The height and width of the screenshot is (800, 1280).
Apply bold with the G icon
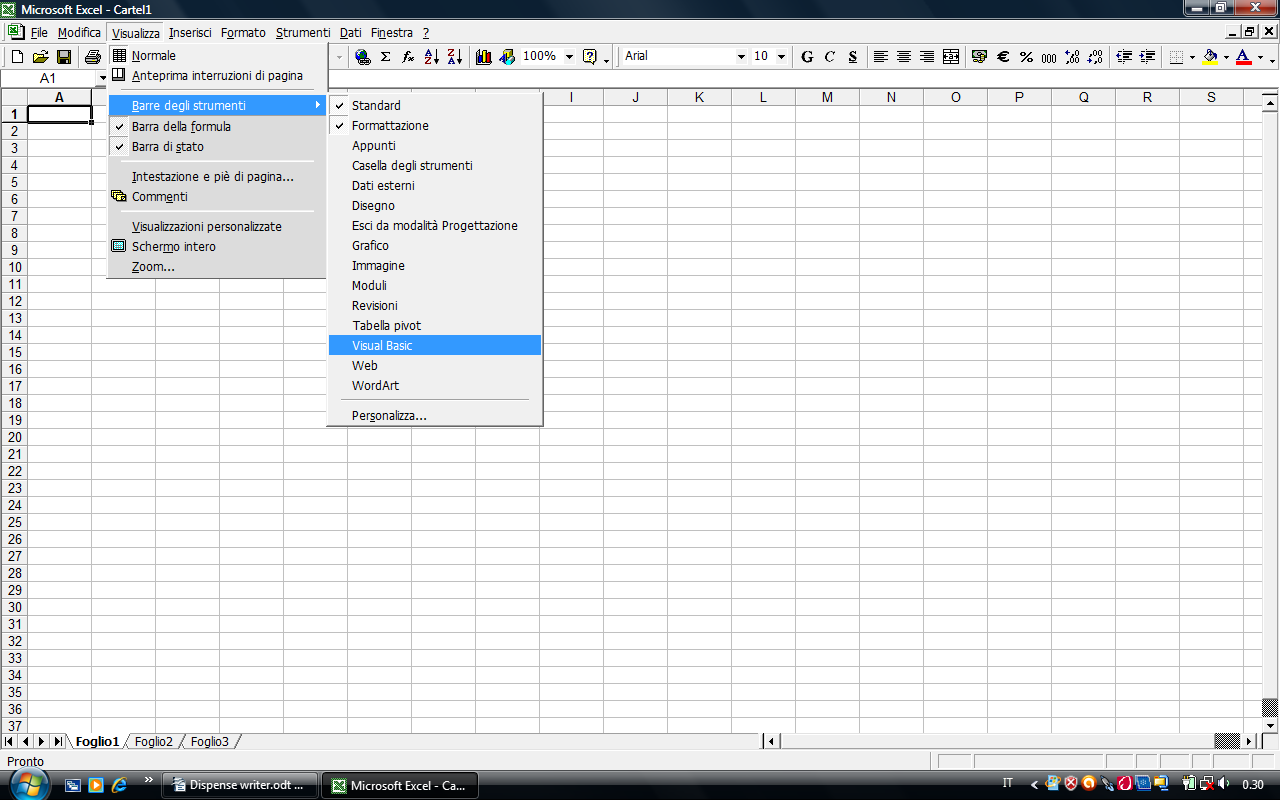807,57
